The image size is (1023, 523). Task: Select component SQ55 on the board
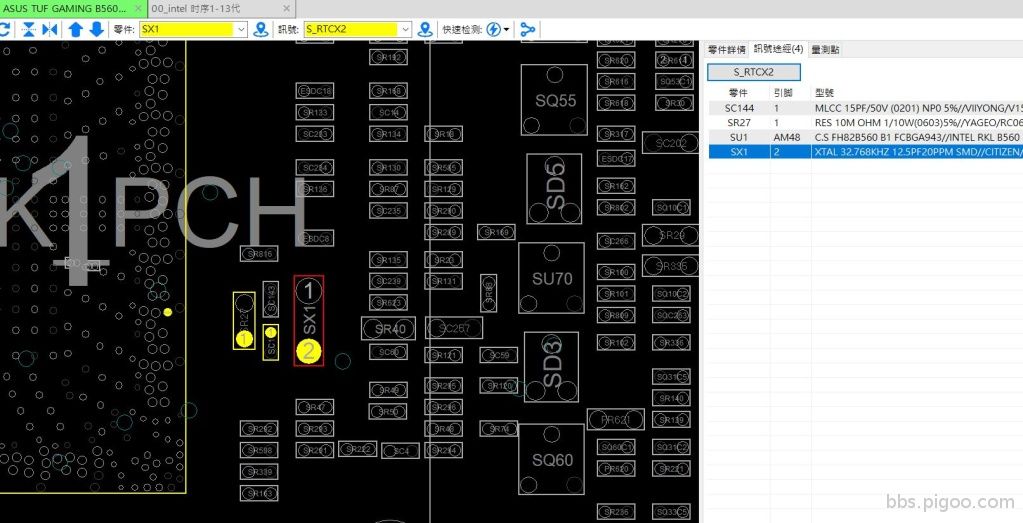pyautogui.click(x=555, y=100)
